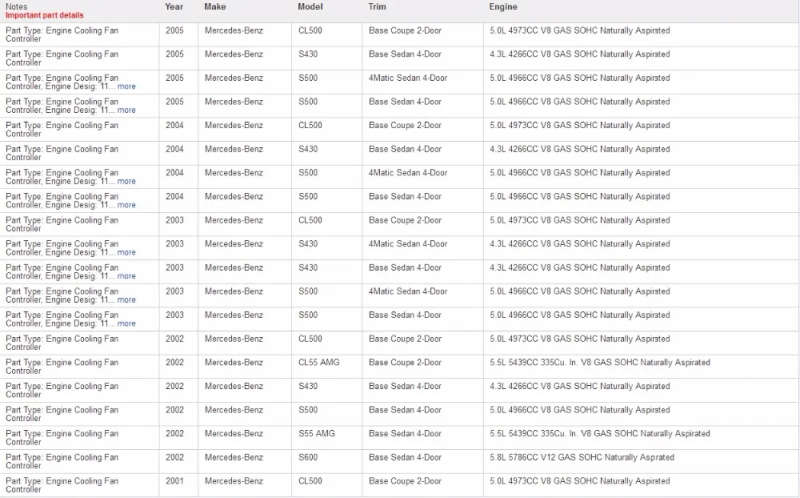The width and height of the screenshot is (800, 498).
Task: Click the Trim column header
Action: (377, 7)
